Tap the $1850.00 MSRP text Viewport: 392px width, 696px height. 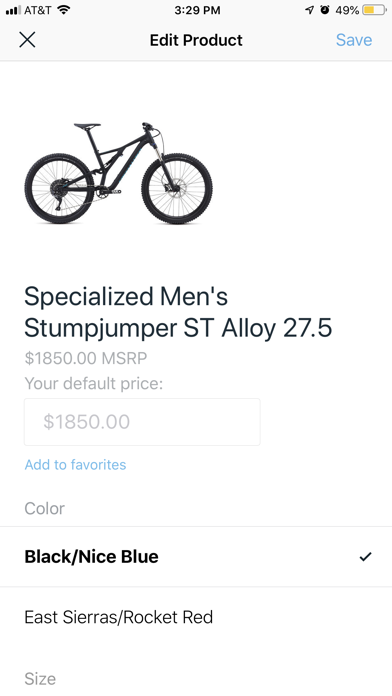[x=86, y=358]
